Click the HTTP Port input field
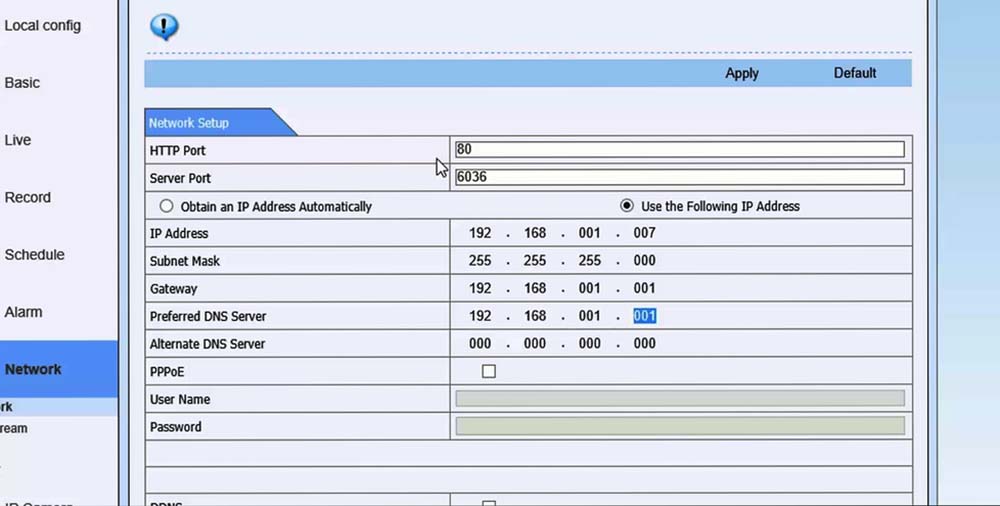Screen dimensions: 1000x506 [680, 149]
